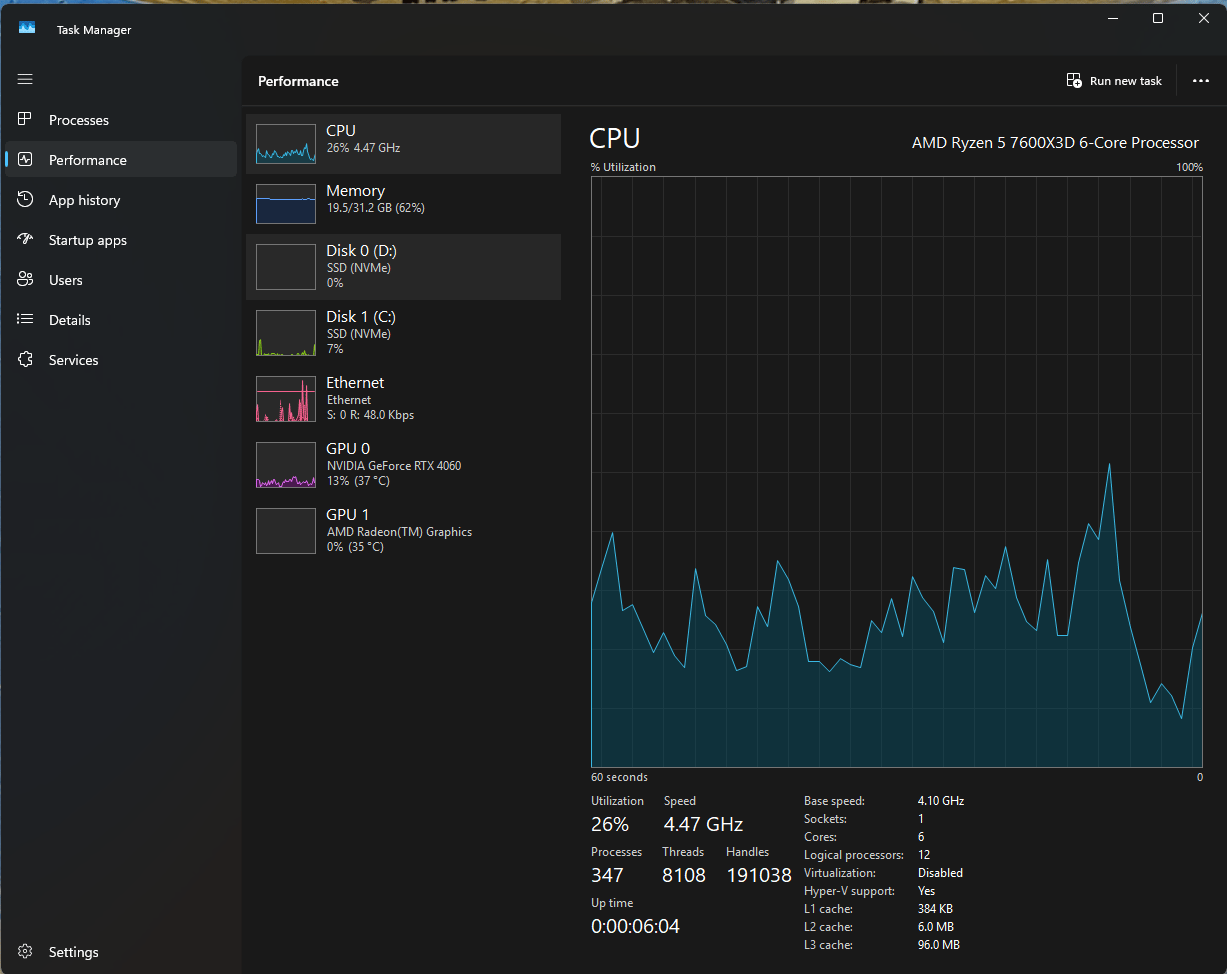The width and height of the screenshot is (1227, 974).
Task: Show the Details page
Action: (121, 320)
